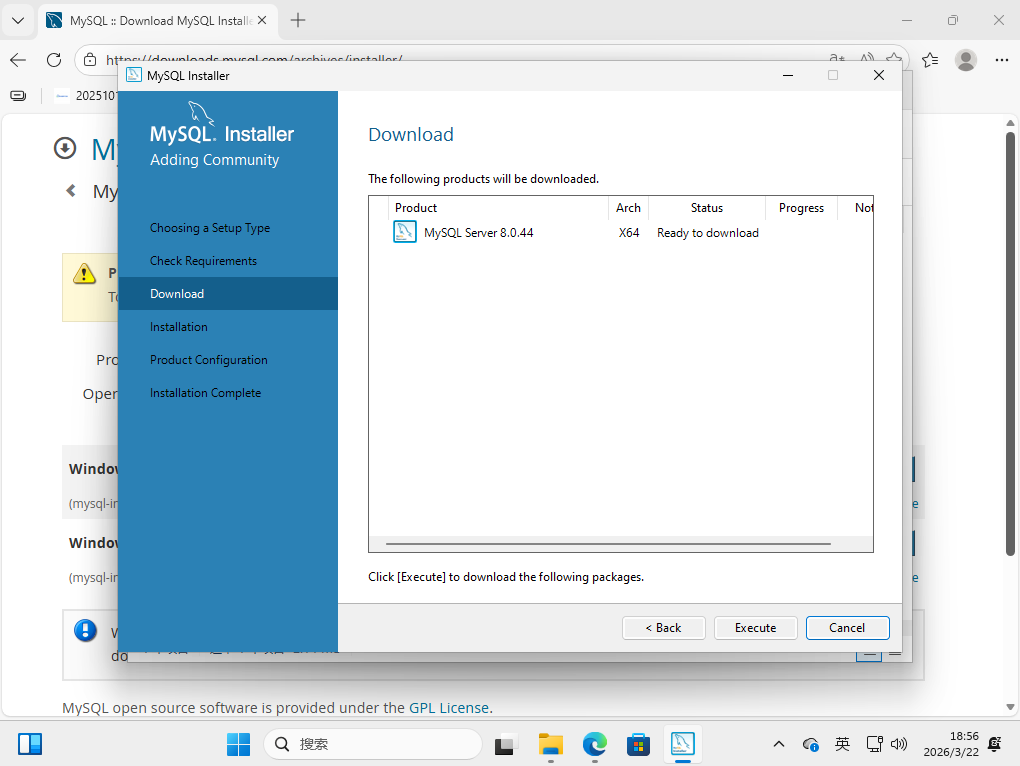Viewport: 1020px width, 766px height.
Task: Click the Status column header
Action: coord(706,208)
